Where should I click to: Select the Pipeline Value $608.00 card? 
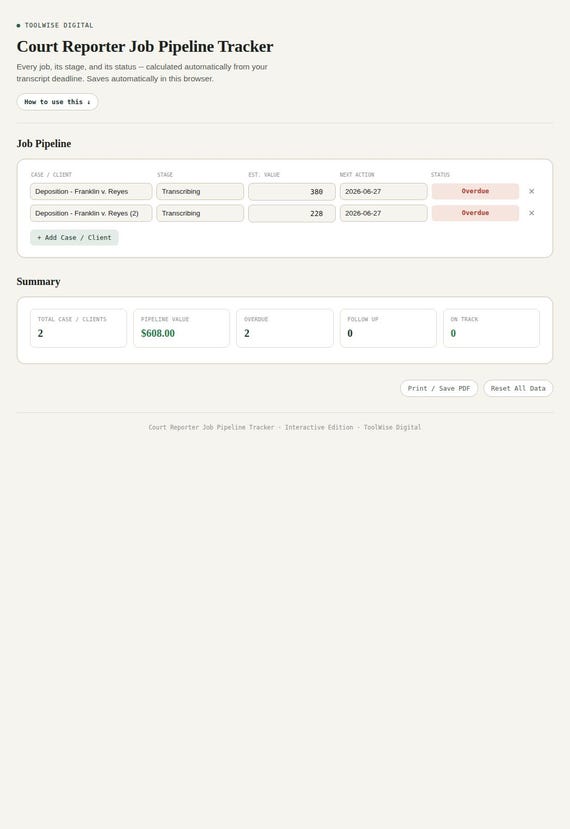[x=181, y=328]
